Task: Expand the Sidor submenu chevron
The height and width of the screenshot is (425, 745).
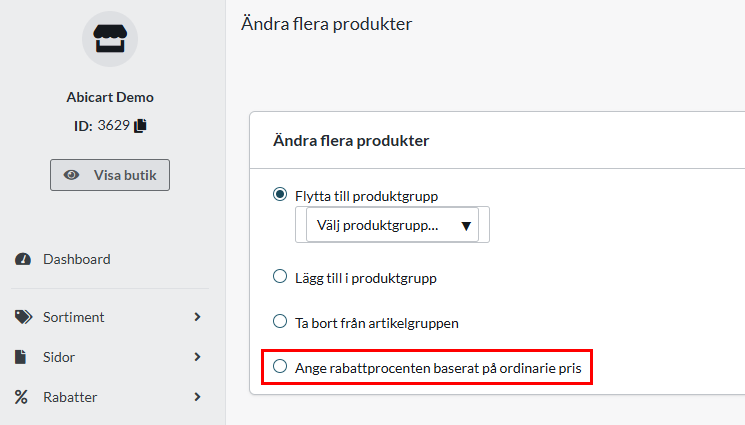Action: (x=198, y=357)
